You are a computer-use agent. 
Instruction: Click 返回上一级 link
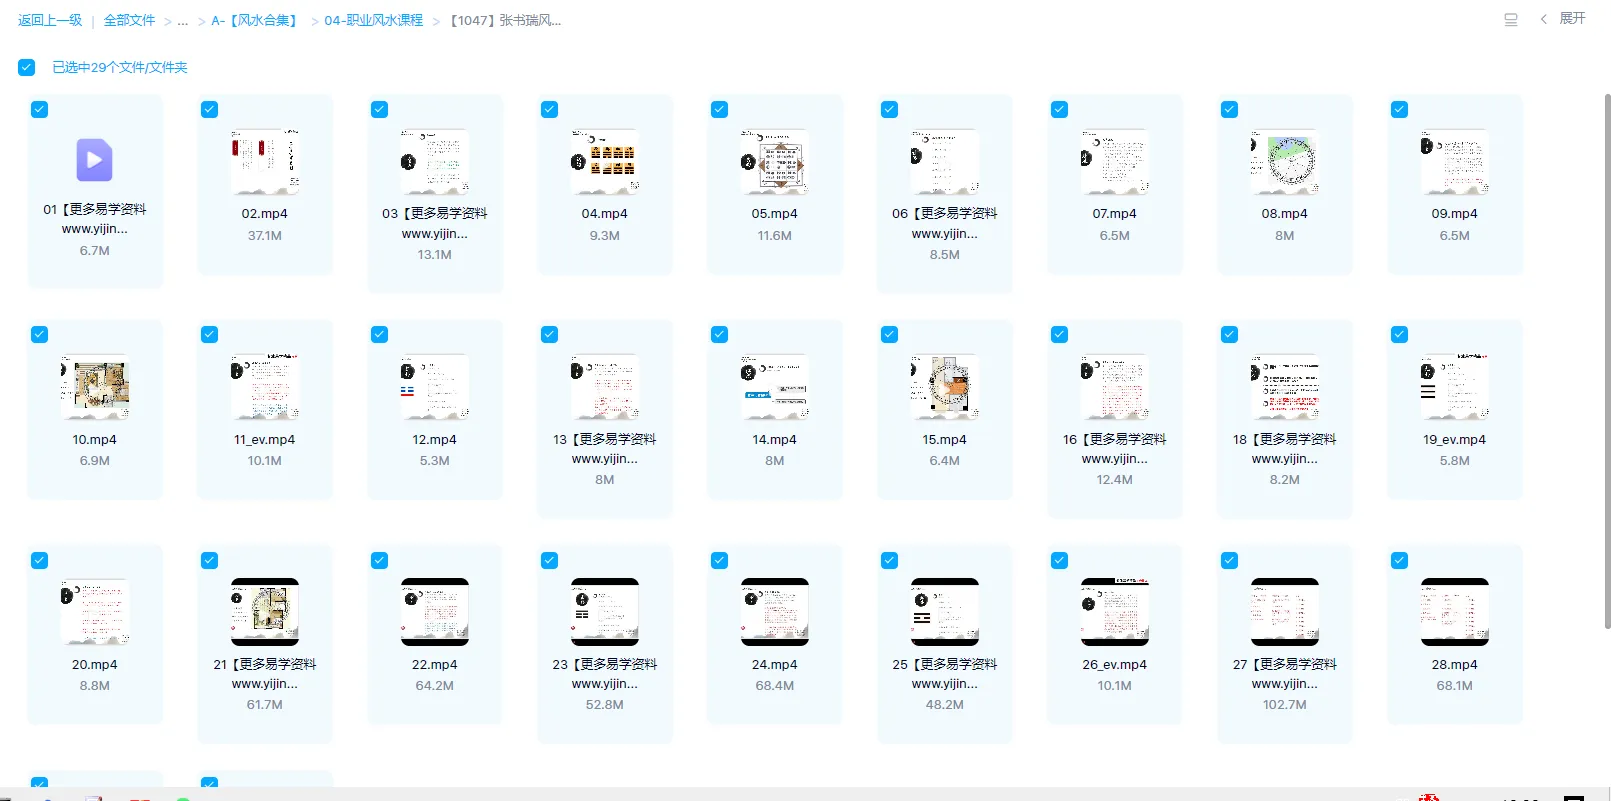tap(50, 20)
